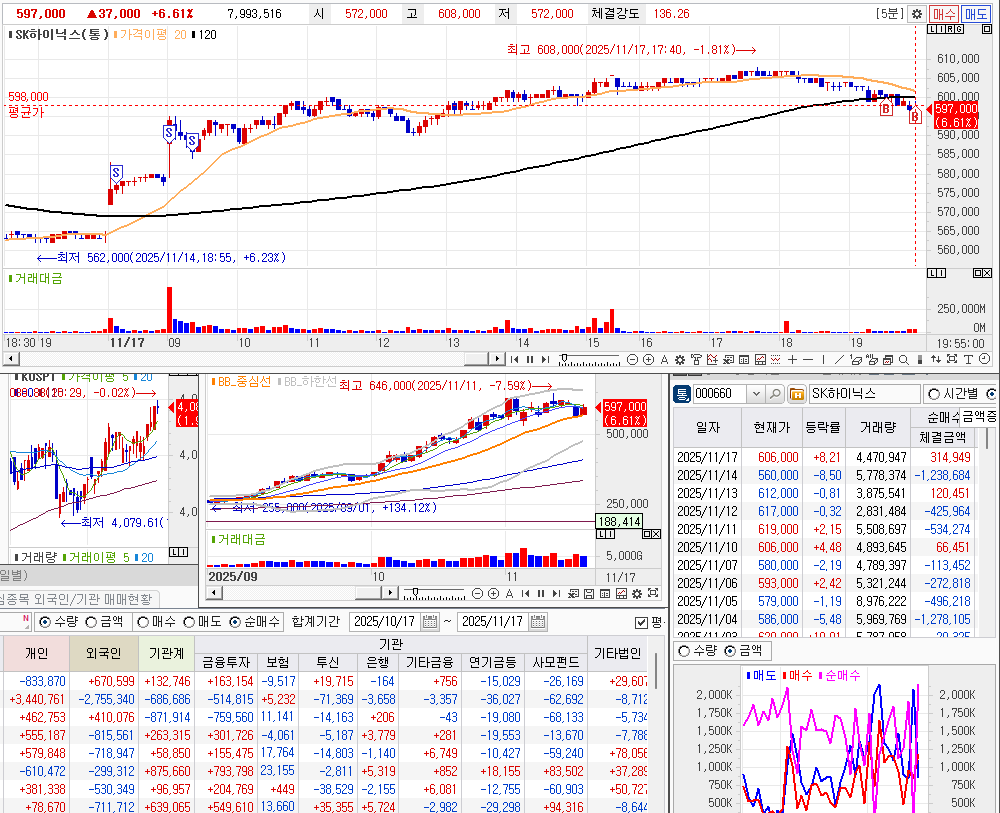Screen dimensions: 1000x813
Task: Click folder icon next to SK하이닉스 name field
Action: (x=797, y=394)
